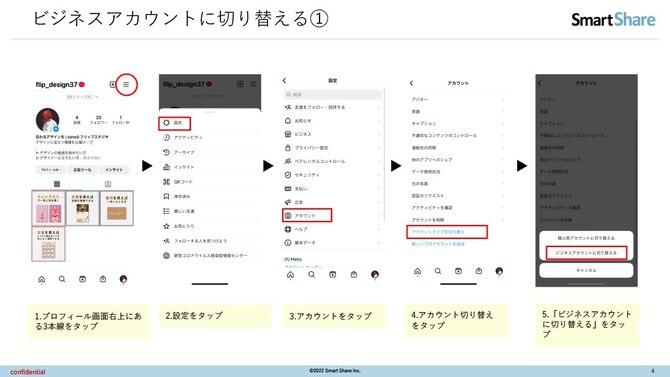
Task: Go back using arrow on the white アカウント screen
Action: (411, 83)
